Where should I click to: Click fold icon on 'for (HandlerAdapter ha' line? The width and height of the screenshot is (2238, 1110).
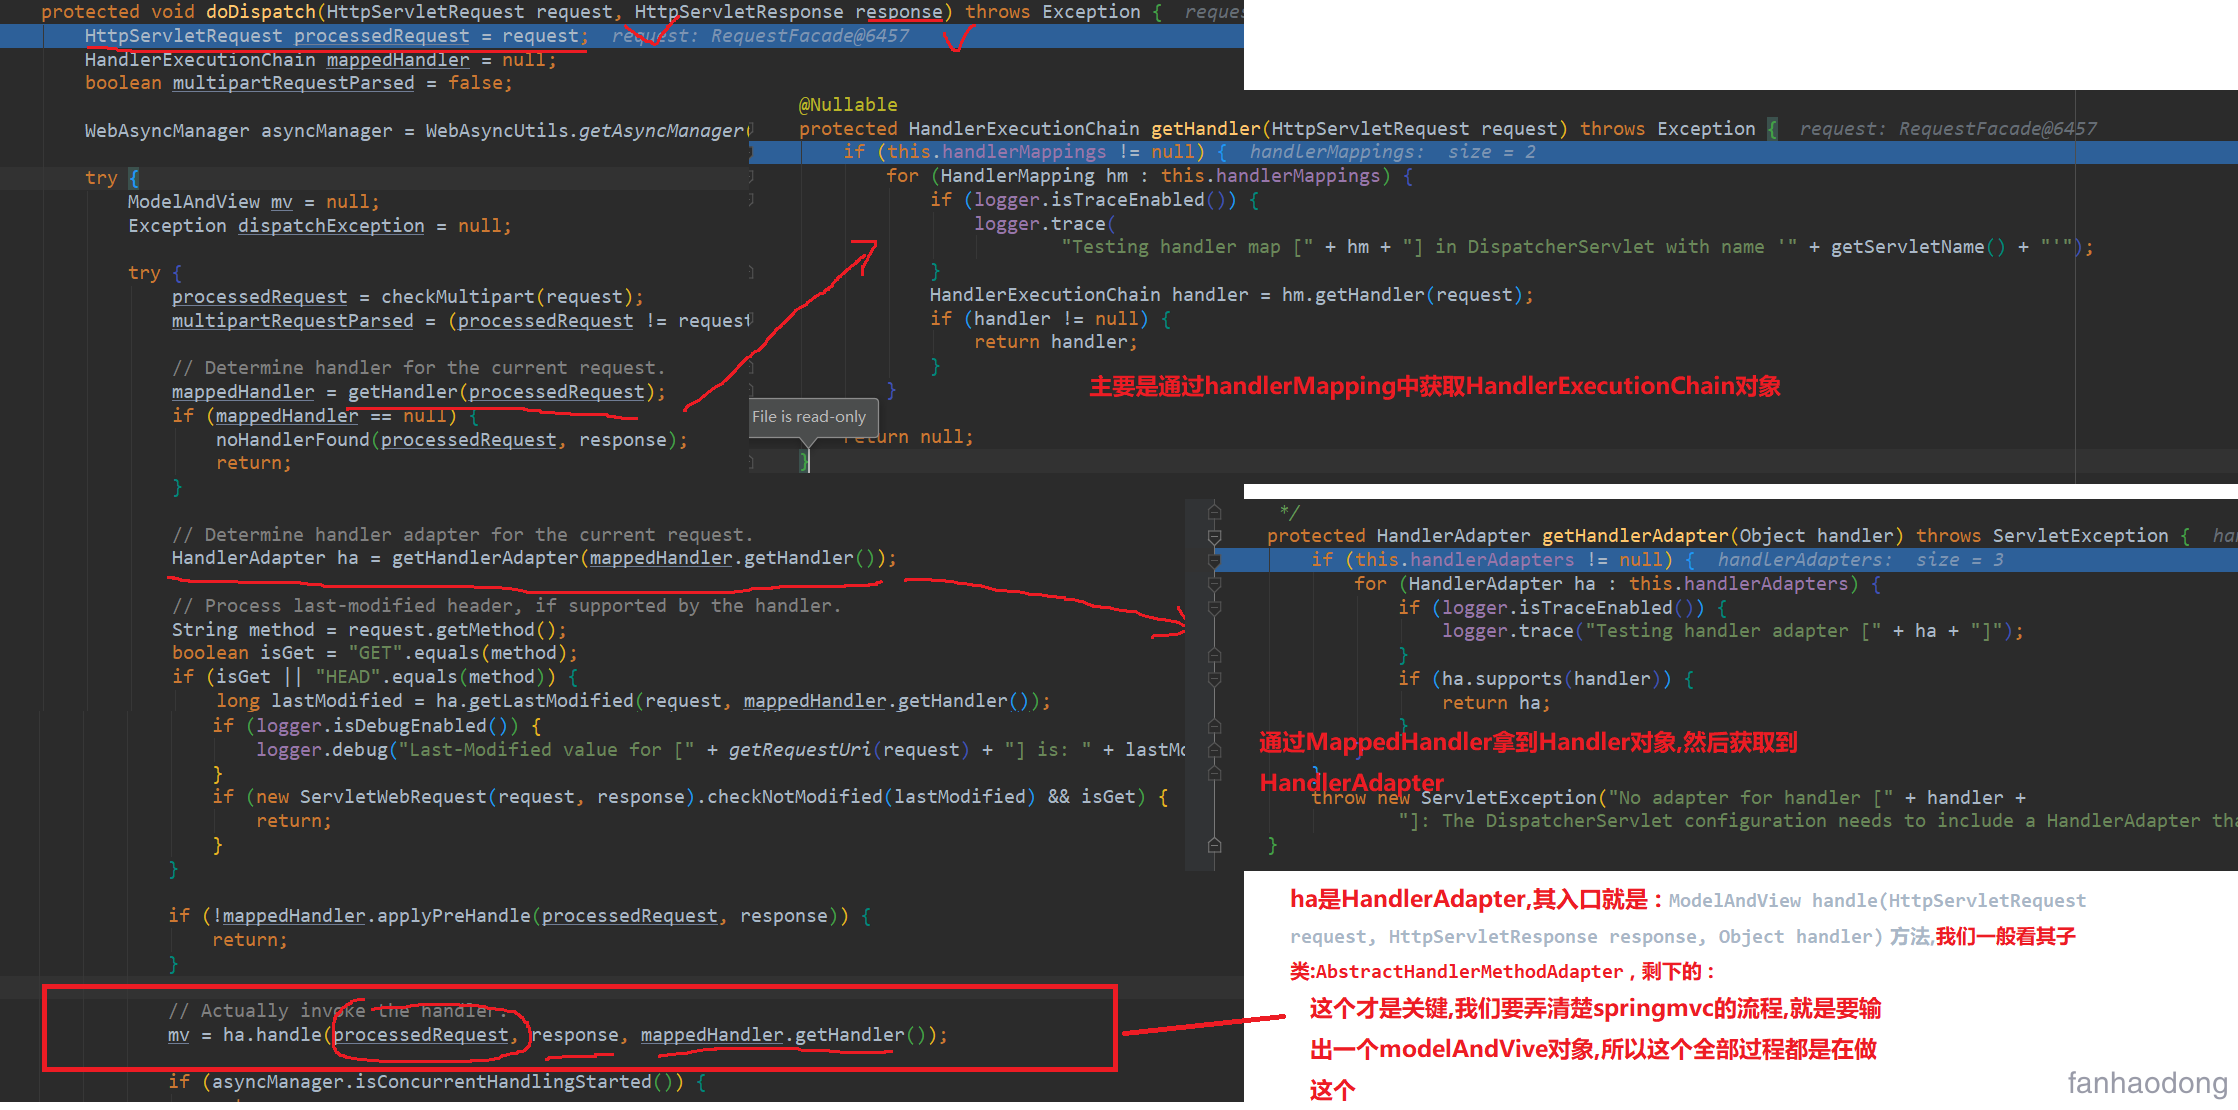click(x=1214, y=584)
